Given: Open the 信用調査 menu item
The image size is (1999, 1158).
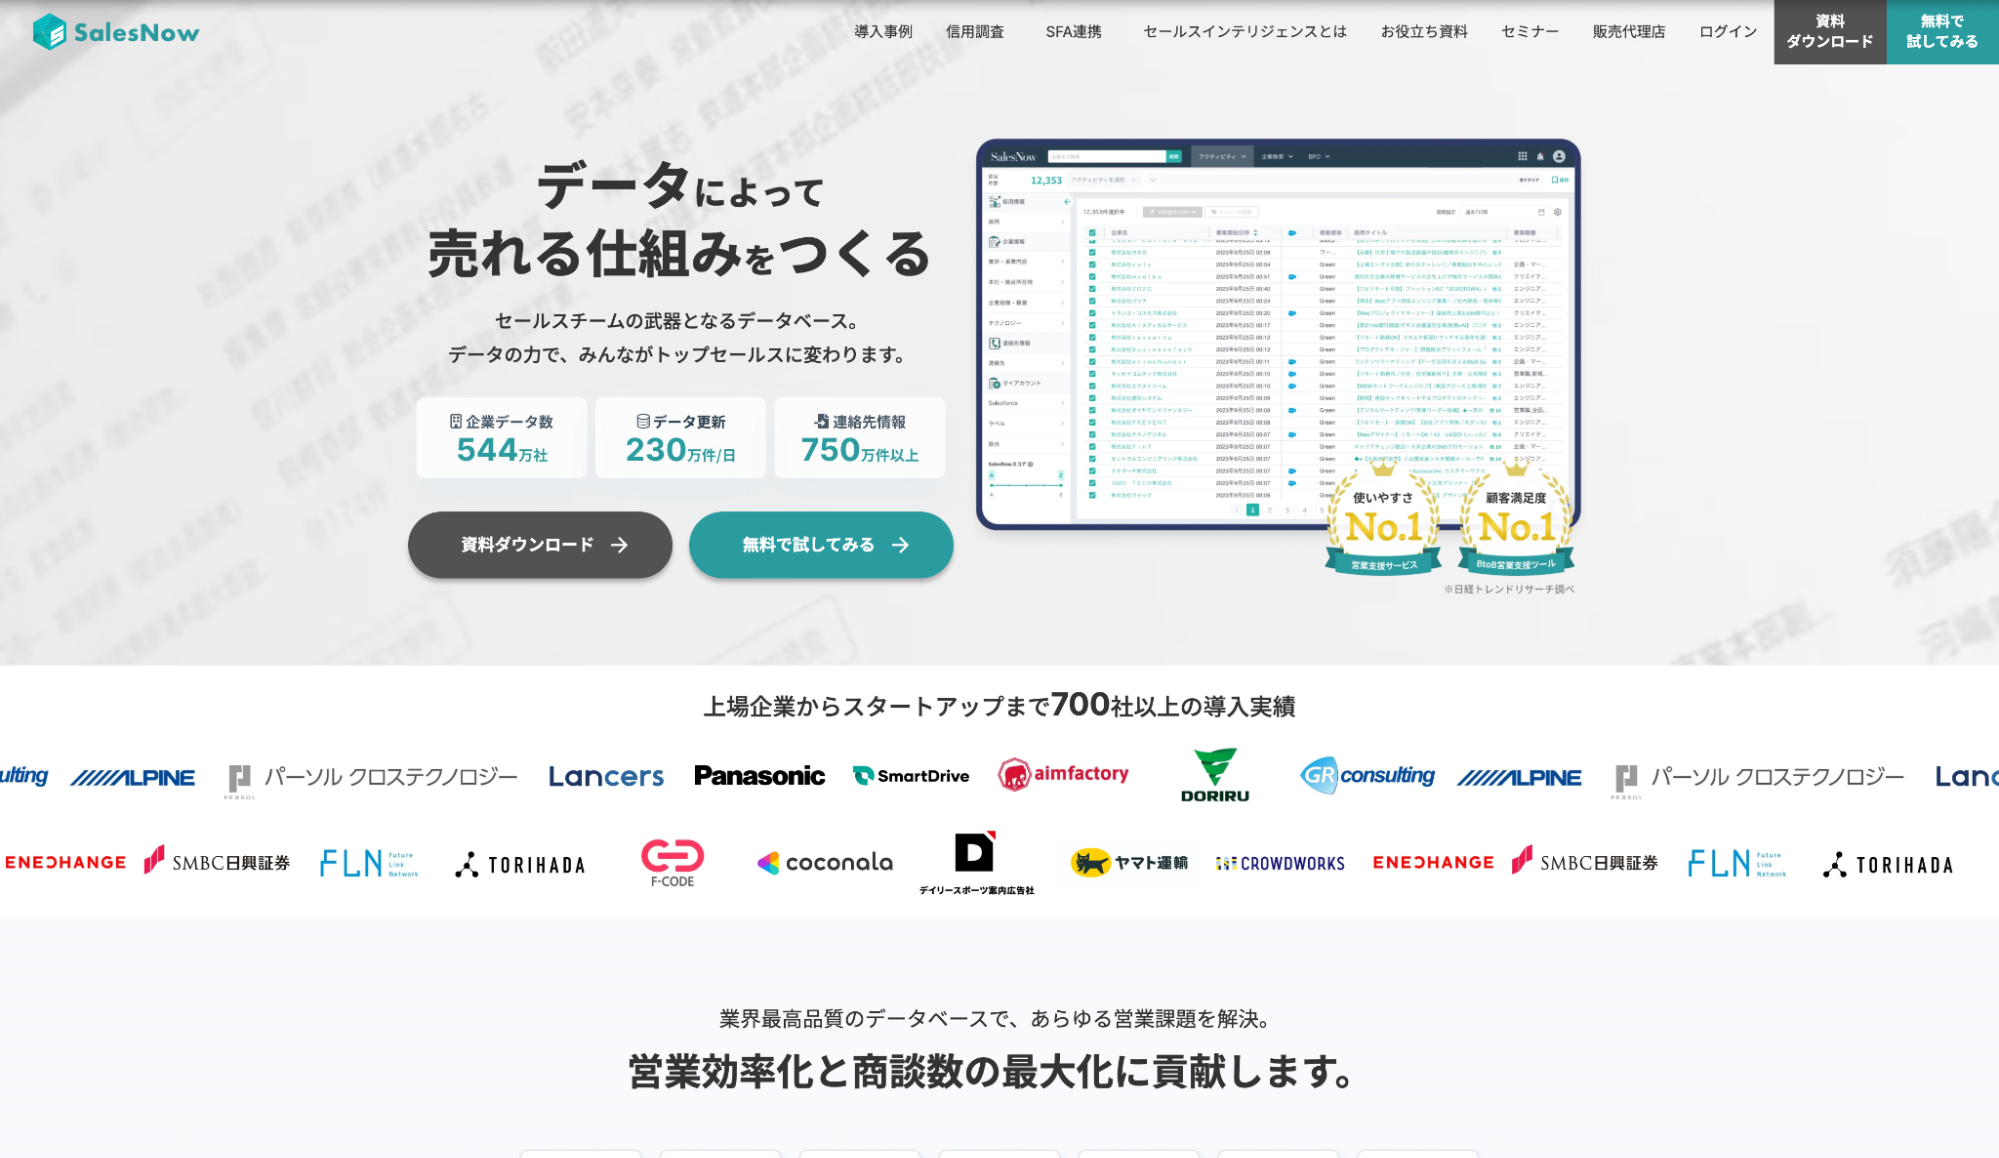Looking at the screenshot, I should (975, 32).
